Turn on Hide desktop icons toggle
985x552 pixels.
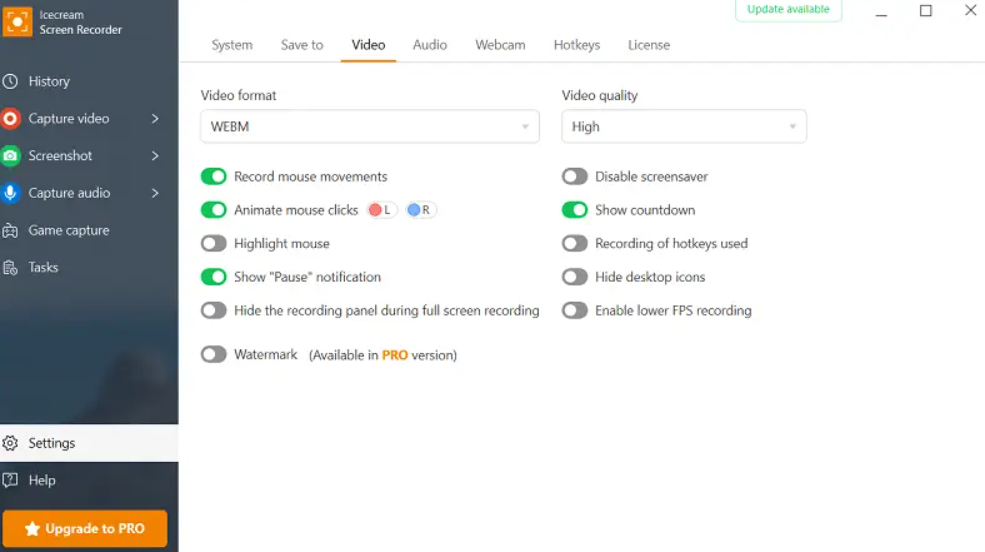coord(575,277)
